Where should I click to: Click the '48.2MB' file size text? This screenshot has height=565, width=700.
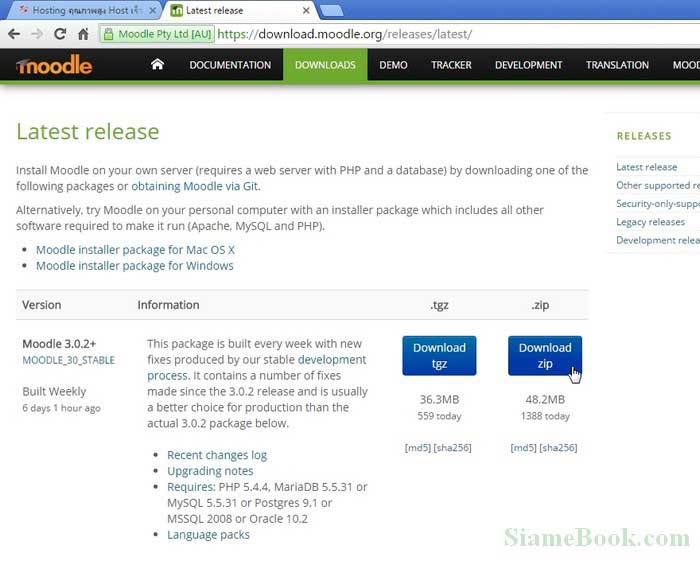click(x=545, y=399)
